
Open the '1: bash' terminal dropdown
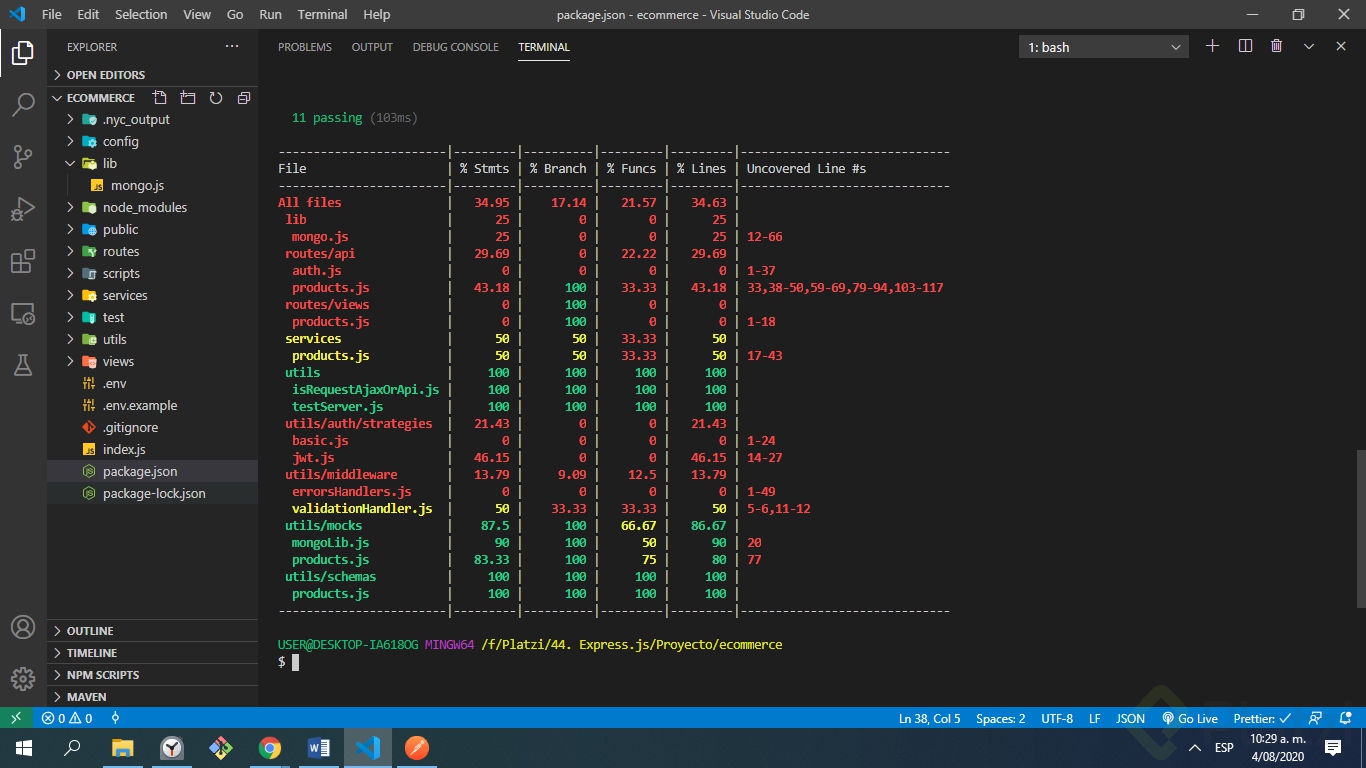point(1103,47)
